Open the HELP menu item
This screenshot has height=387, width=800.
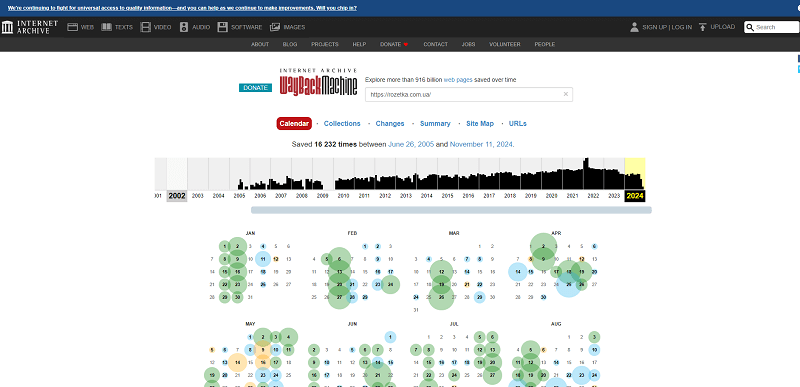click(x=359, y=44)
